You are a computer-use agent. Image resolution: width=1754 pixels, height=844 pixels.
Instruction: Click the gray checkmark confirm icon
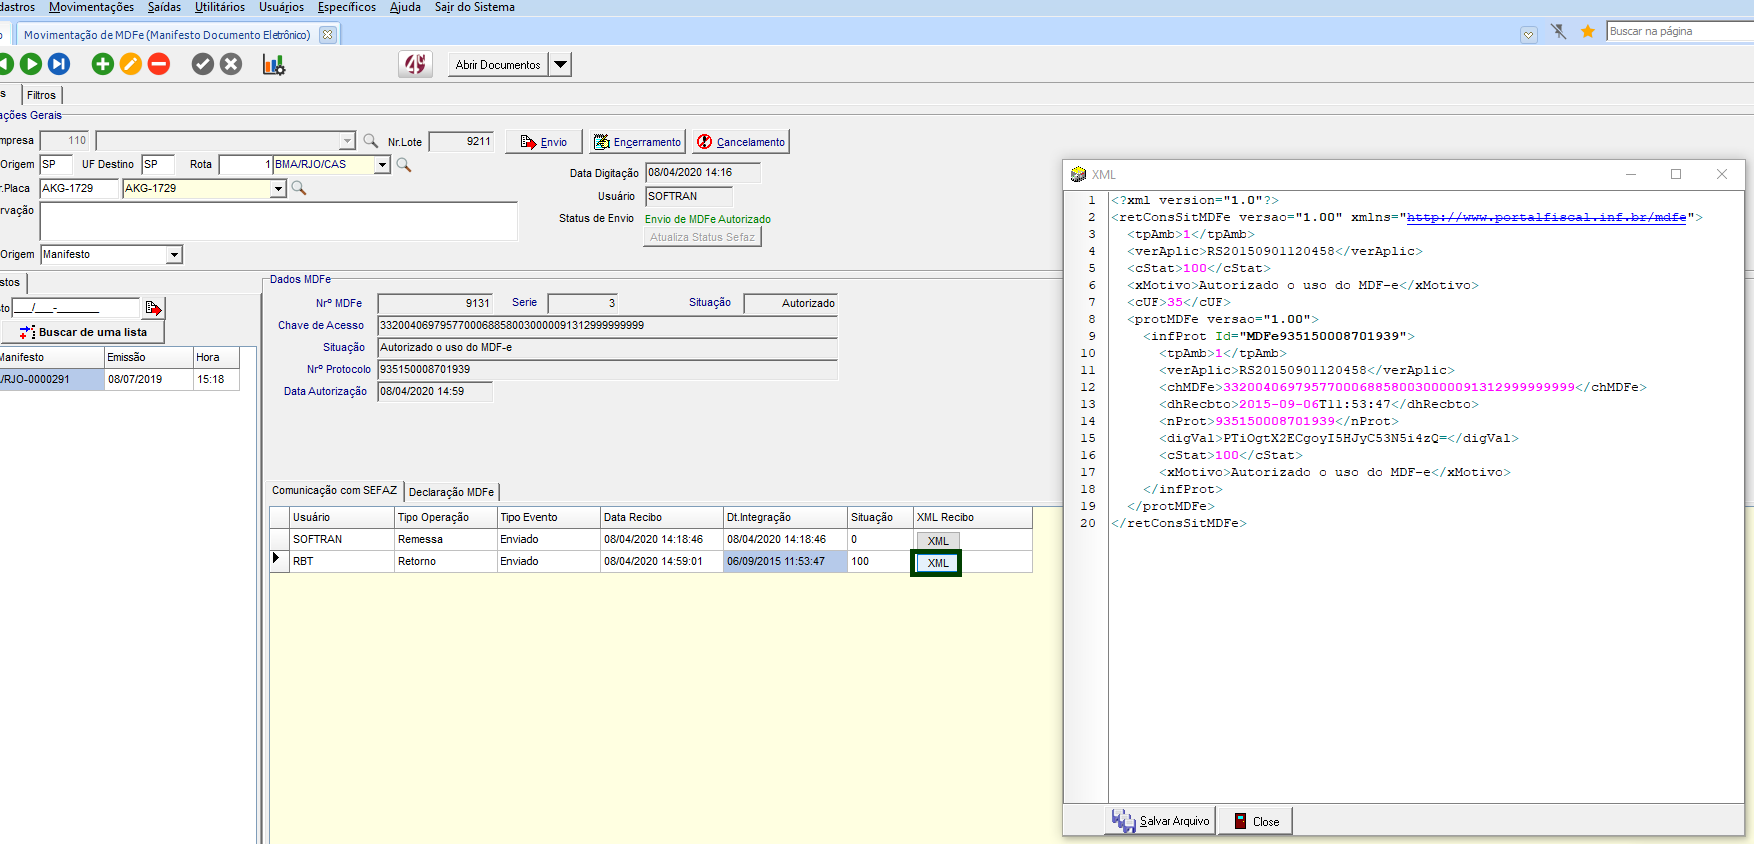coord(203,64)
